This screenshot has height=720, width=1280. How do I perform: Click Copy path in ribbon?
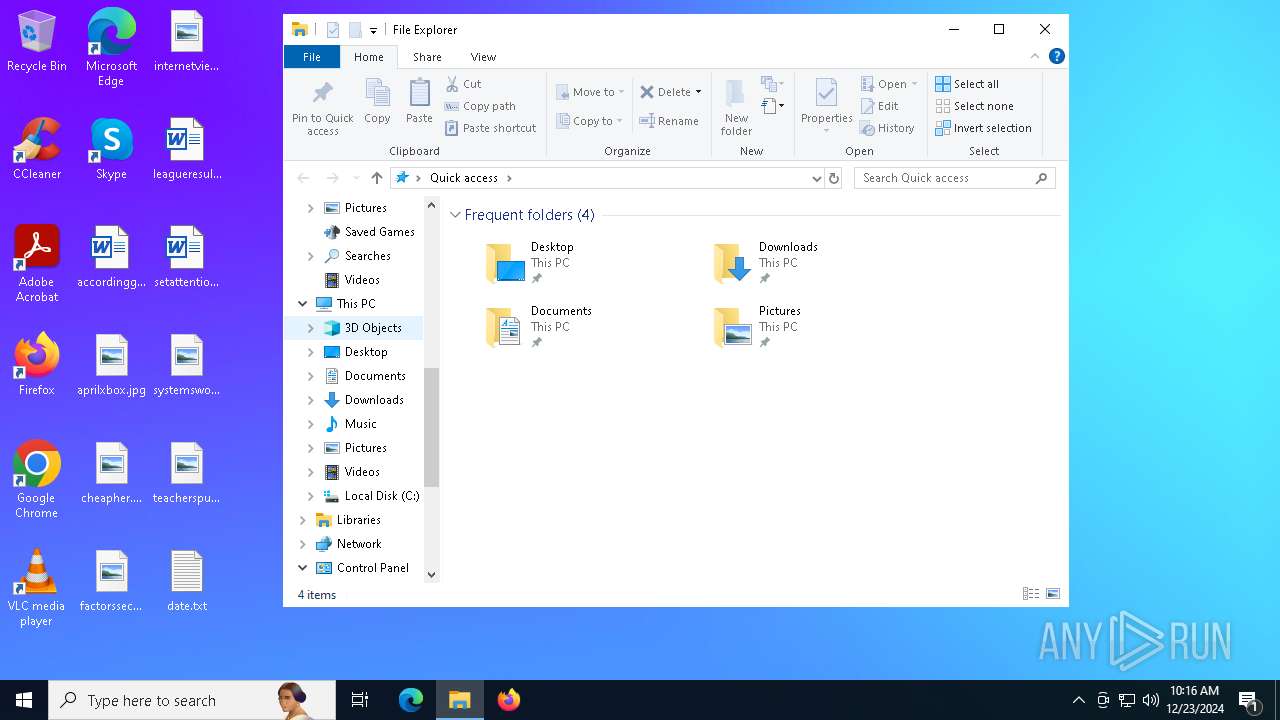click(x=480, y=106)
